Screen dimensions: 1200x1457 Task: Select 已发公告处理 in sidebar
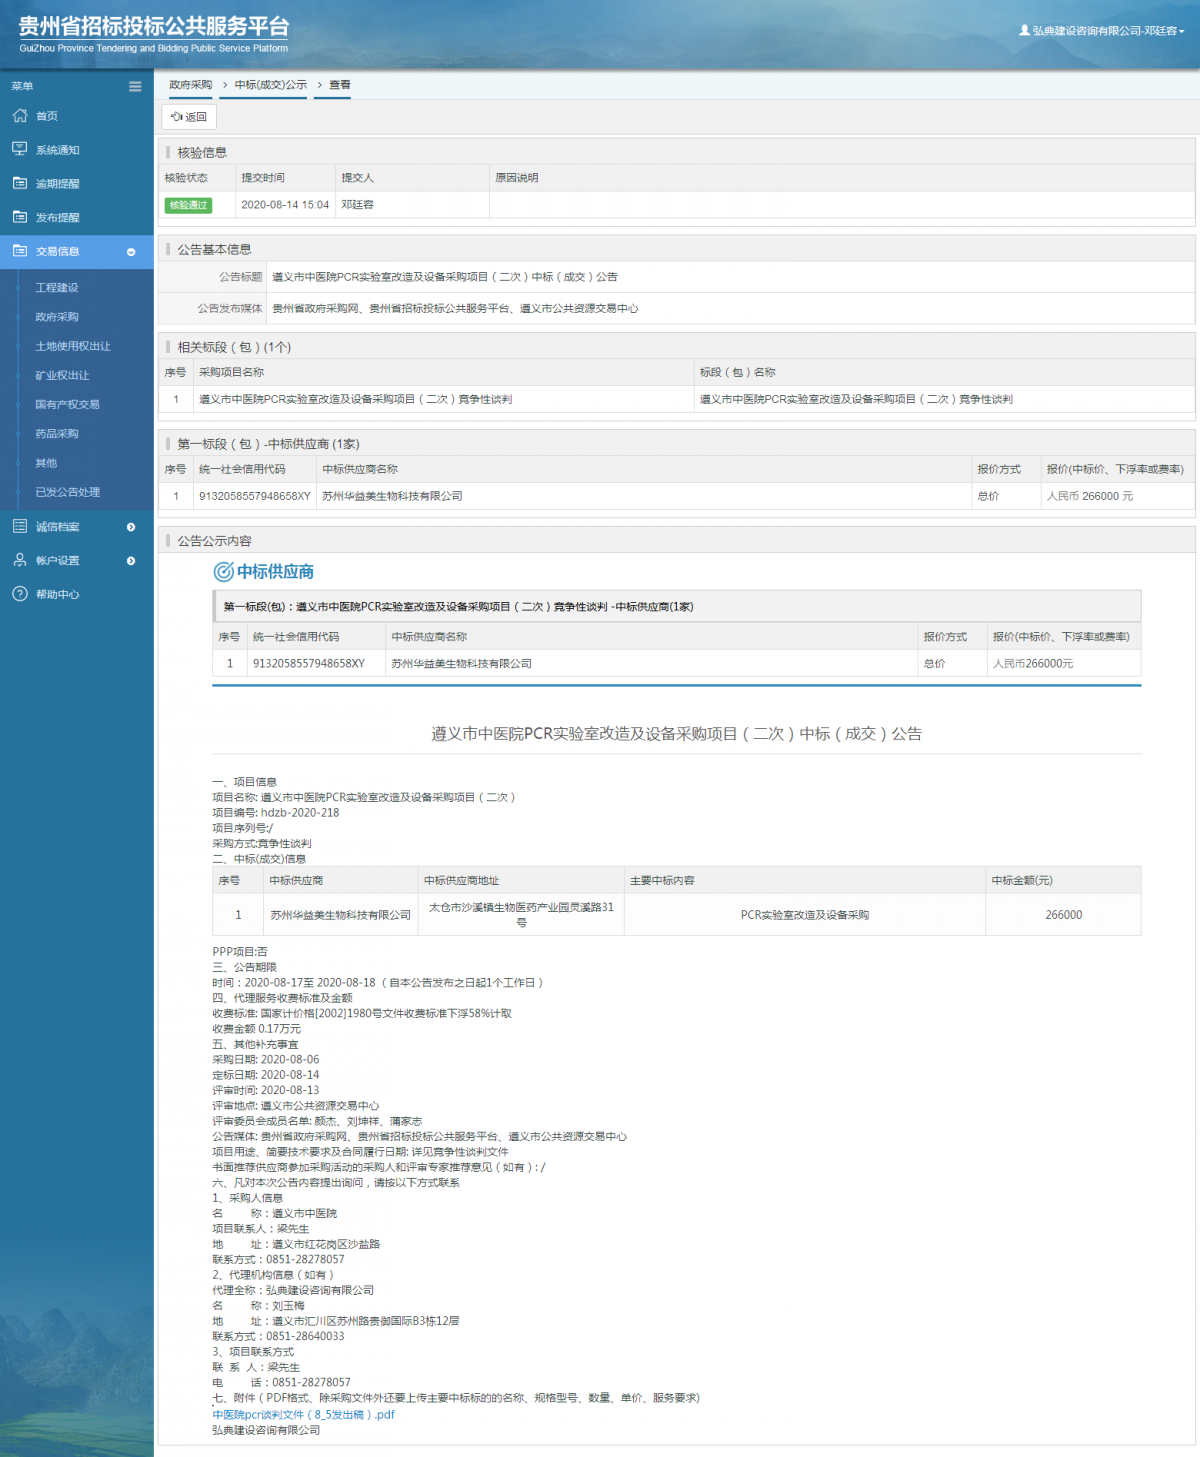67,492
